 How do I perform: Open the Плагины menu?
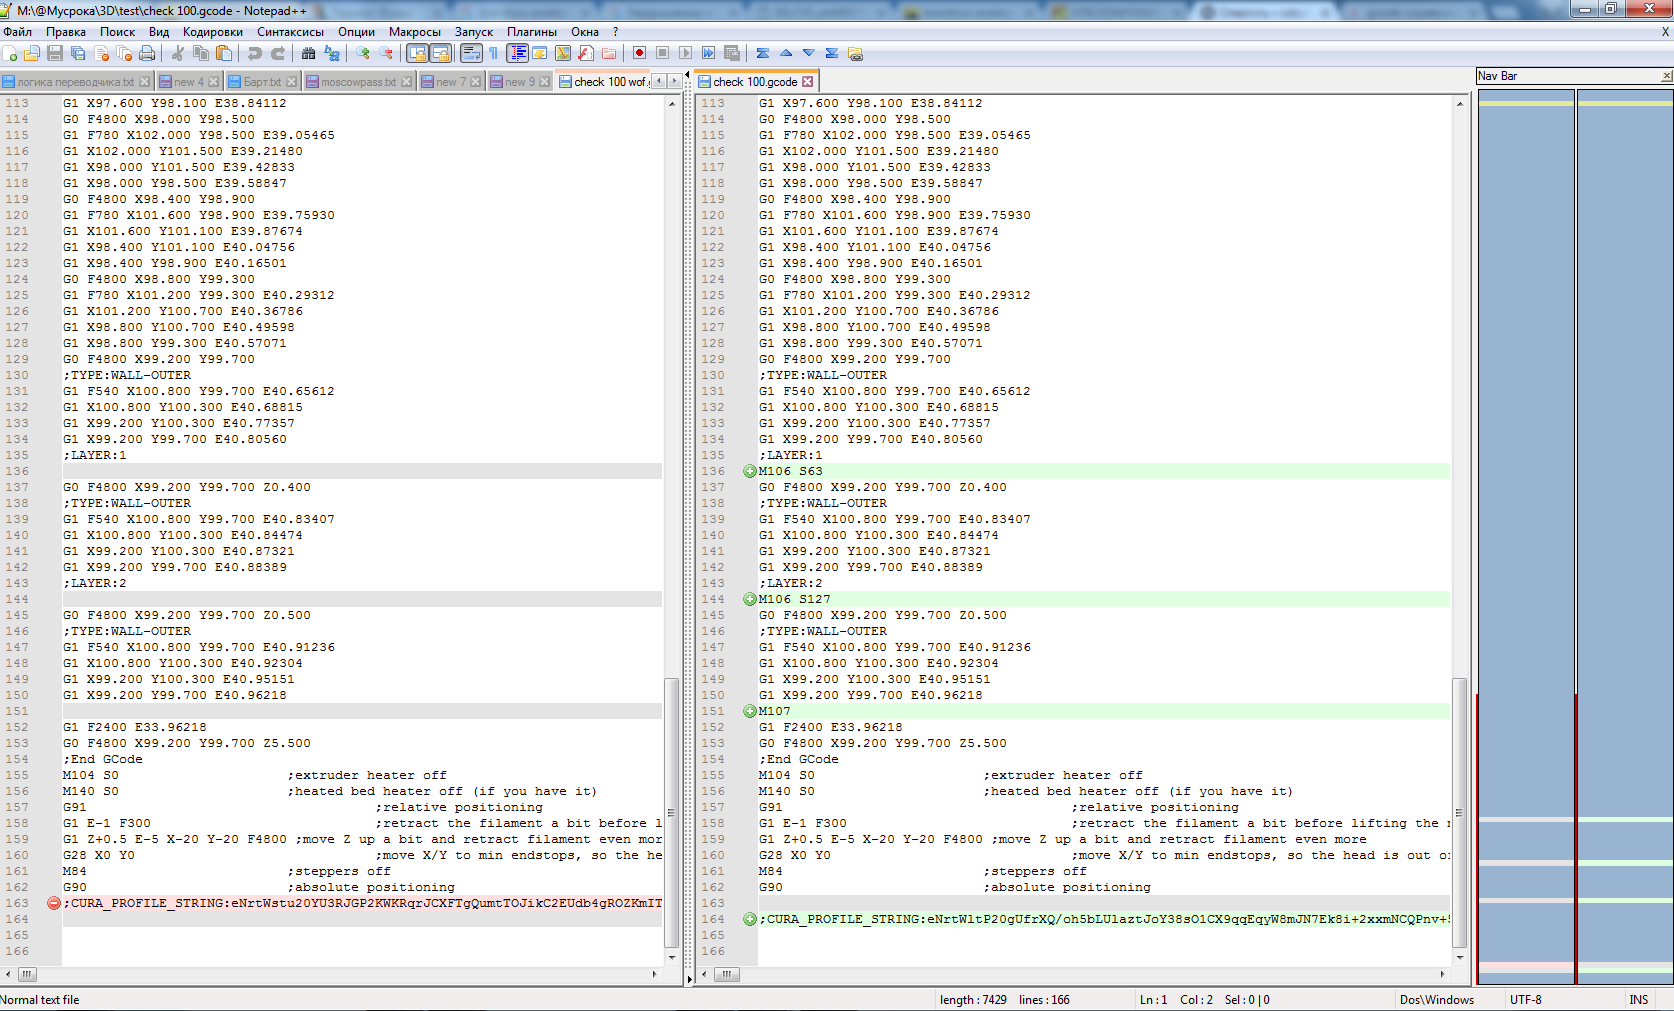click(x=531, y=32)
